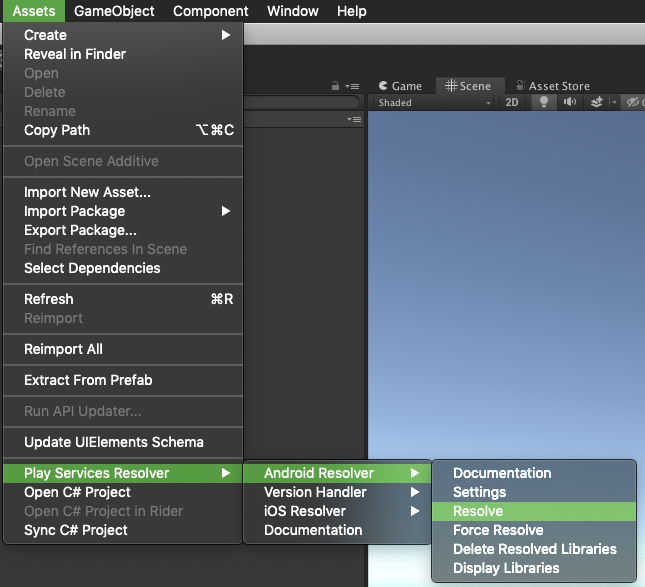The width and height of the screenshot is (645, 587).
Task: Choose Export Package...
Action: click(123, 230)
